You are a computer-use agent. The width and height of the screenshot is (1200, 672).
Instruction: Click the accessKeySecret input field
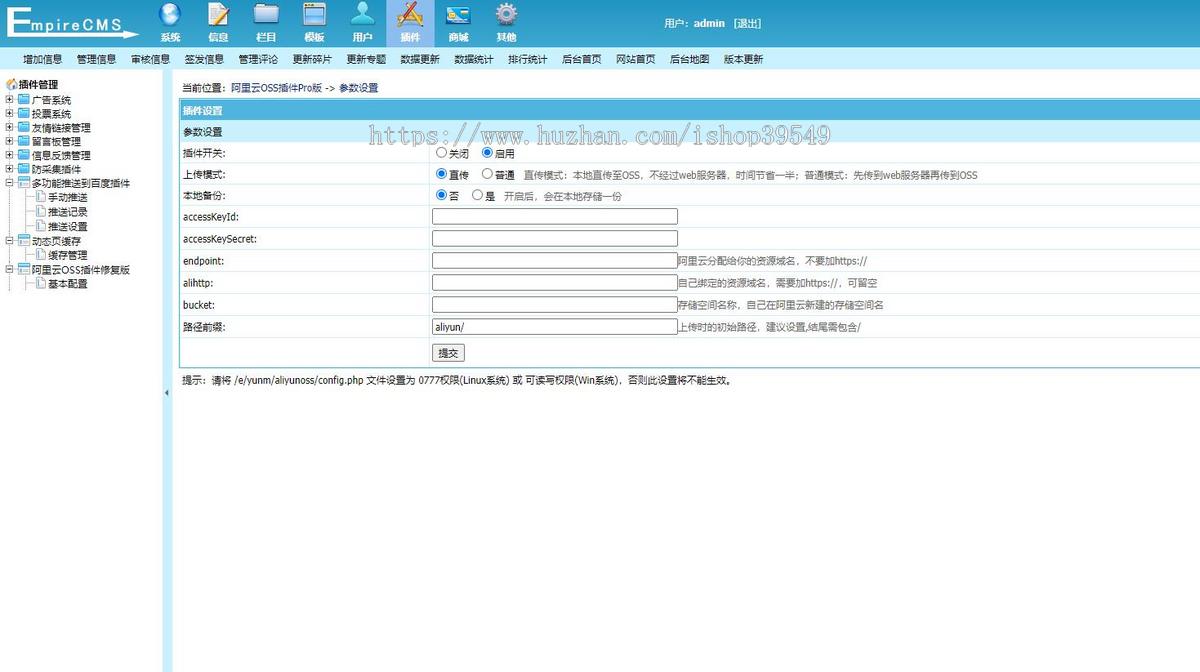555,238
